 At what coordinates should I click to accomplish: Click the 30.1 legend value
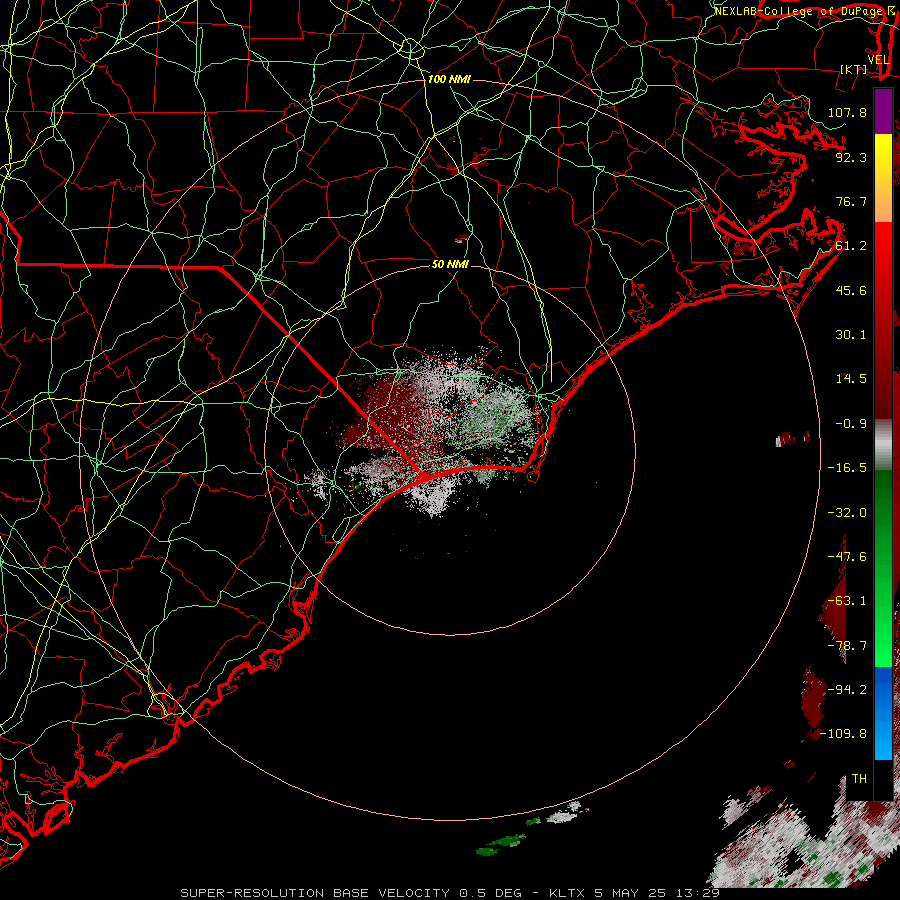click(851, 335)
